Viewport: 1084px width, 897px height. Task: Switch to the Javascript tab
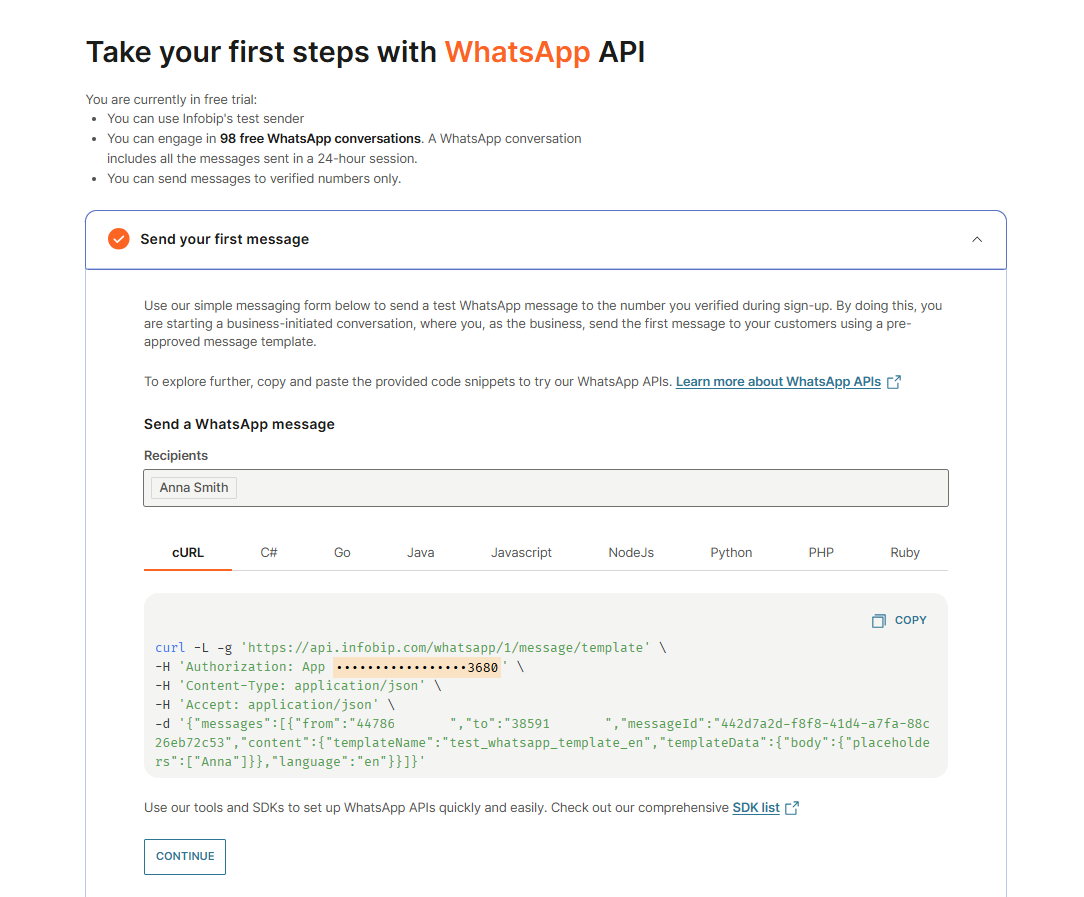coord(521,553)
